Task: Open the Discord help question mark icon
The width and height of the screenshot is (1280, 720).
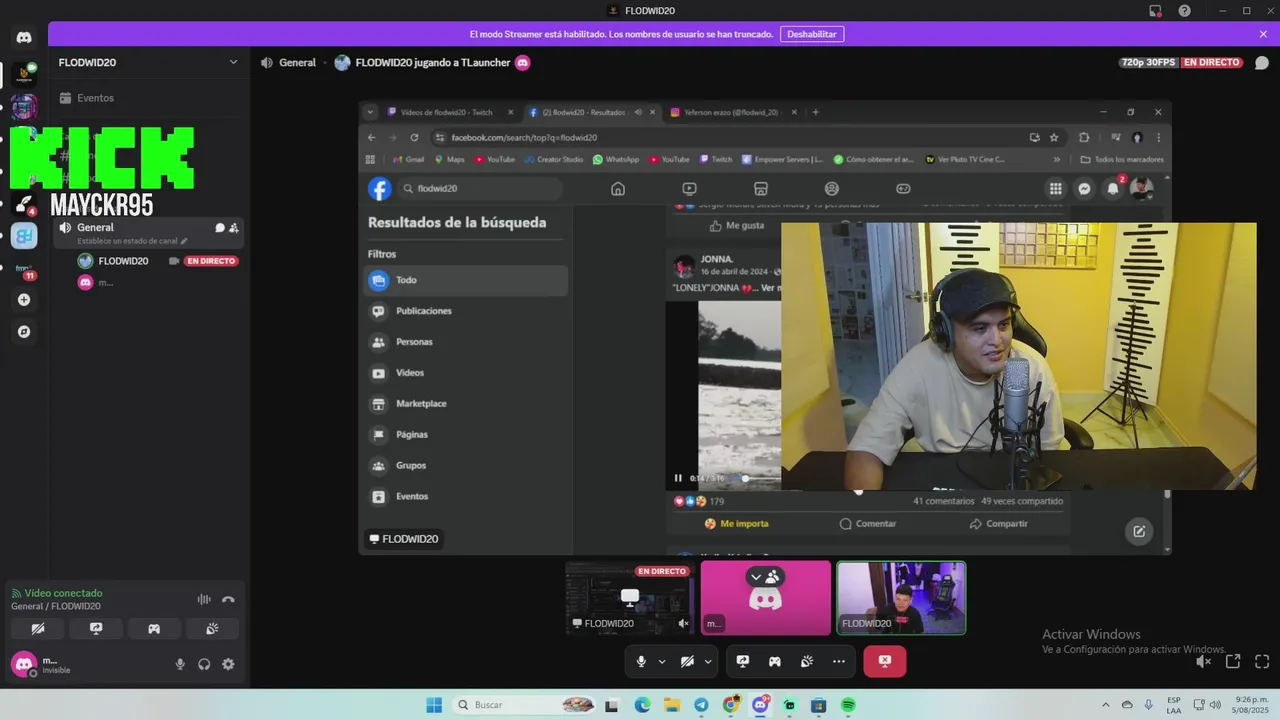Action: click(1185, 11)
